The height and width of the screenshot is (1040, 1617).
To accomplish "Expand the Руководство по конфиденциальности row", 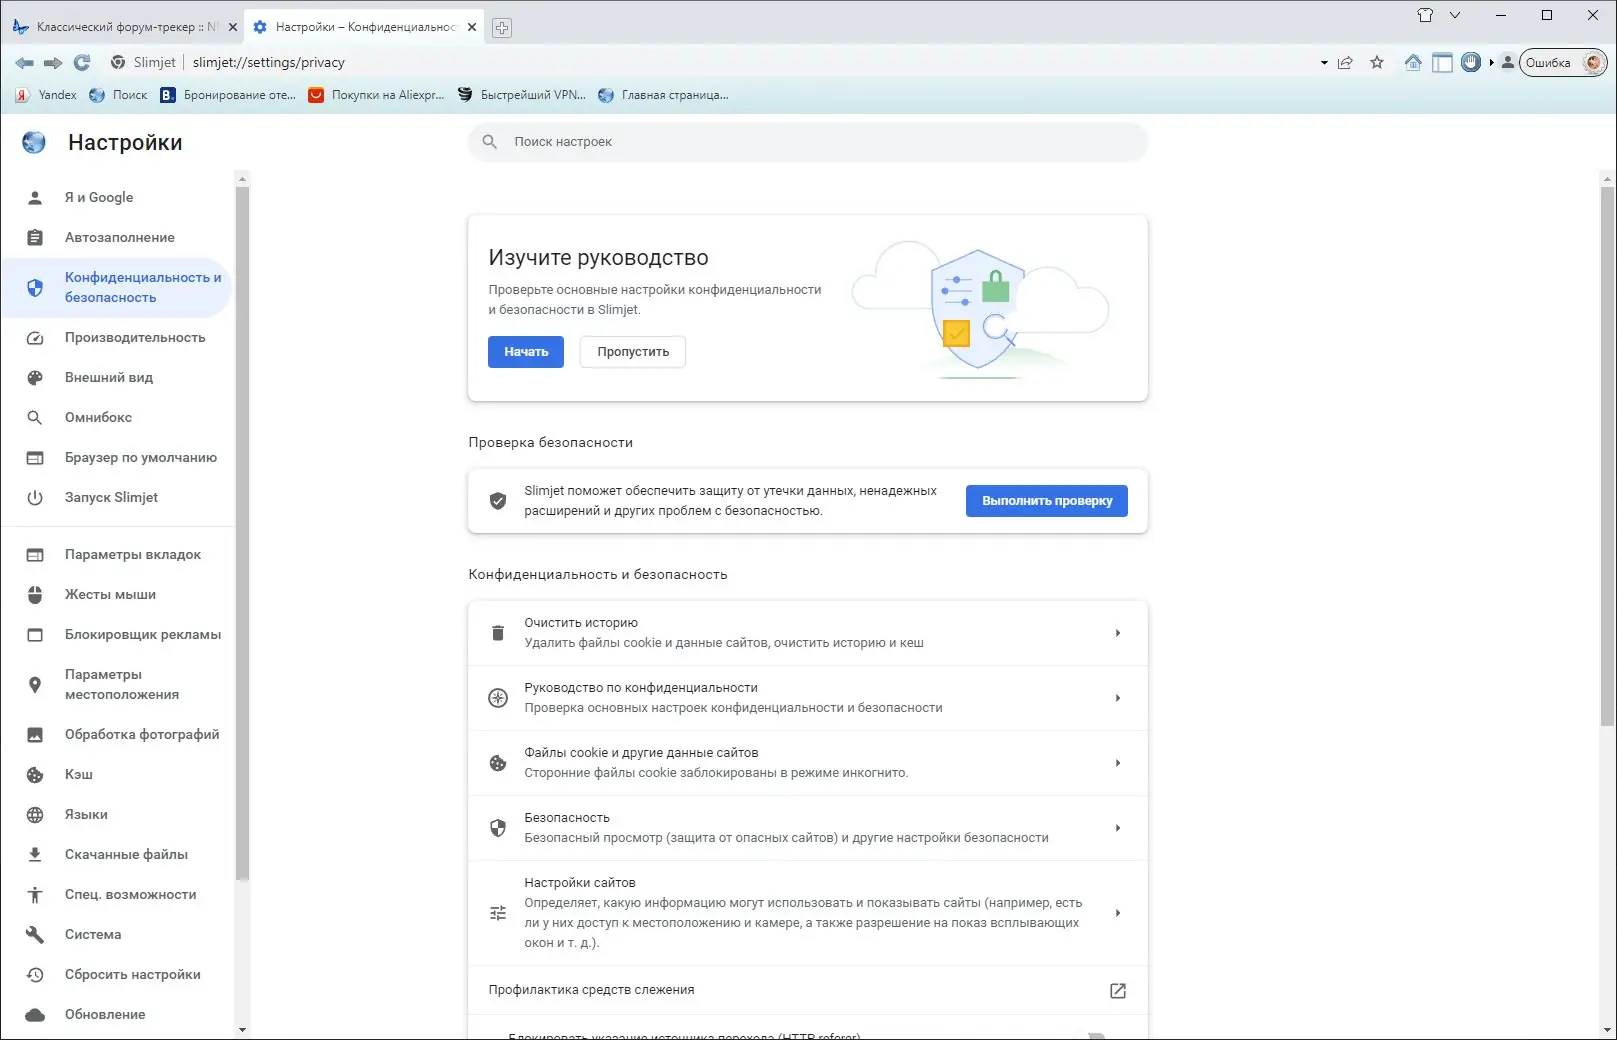I will [807, 698].
